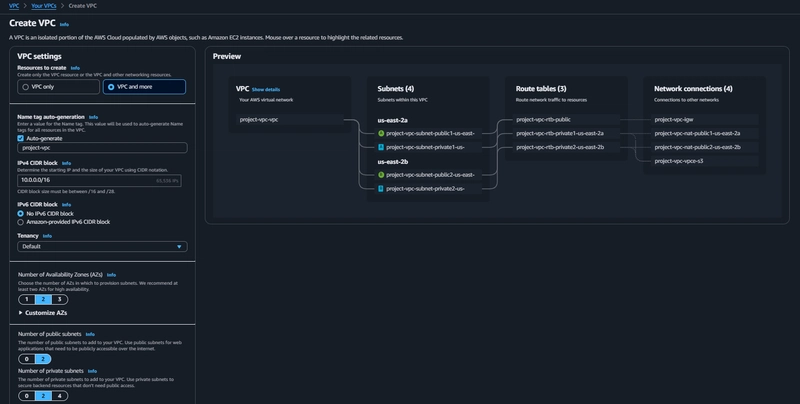Select project-vpc-subnet-public2 in preview
Image resolution: width=800 pixels, height=404 pixels.
click(428, 174)
